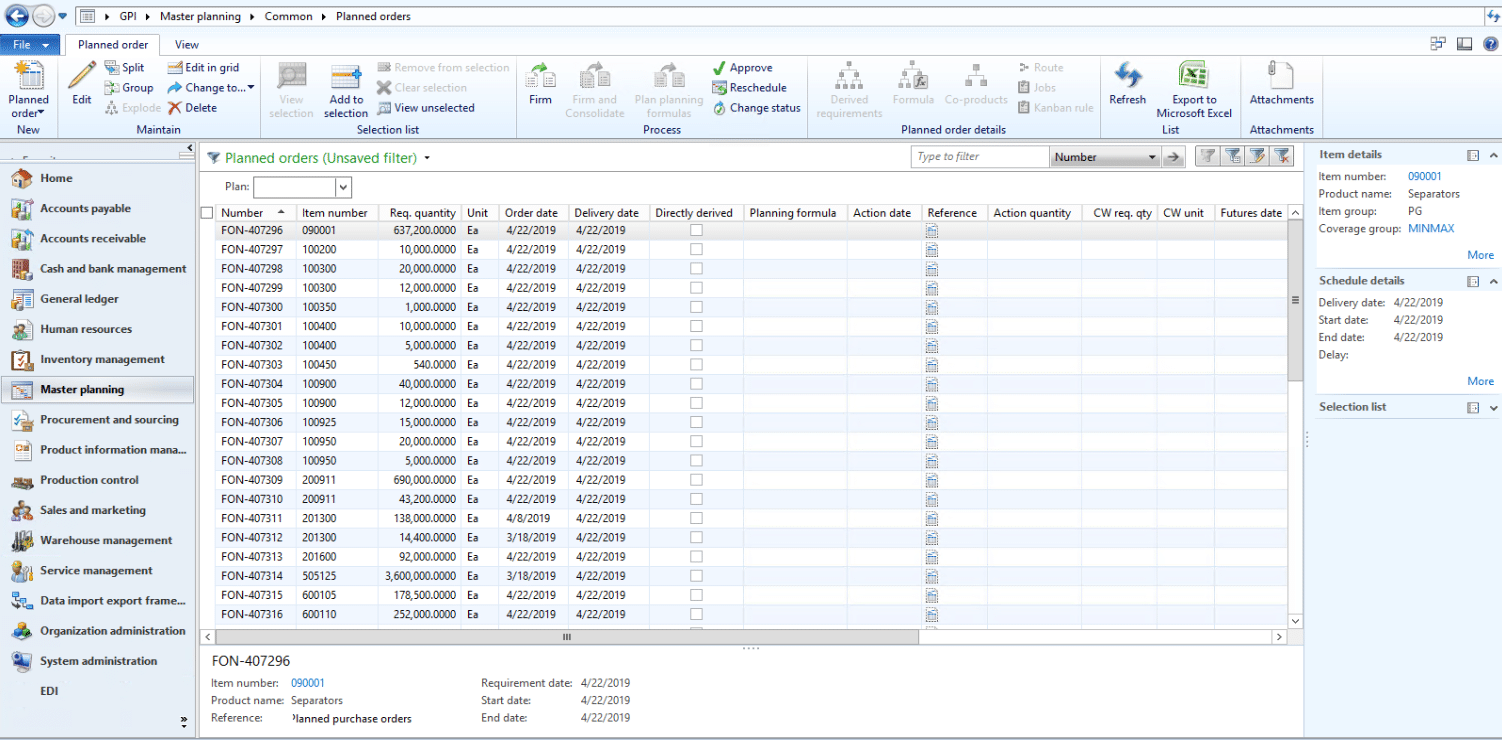Tick the row checkbox for FON-407300
The image size is (1502, 740).
pos(207,307)
